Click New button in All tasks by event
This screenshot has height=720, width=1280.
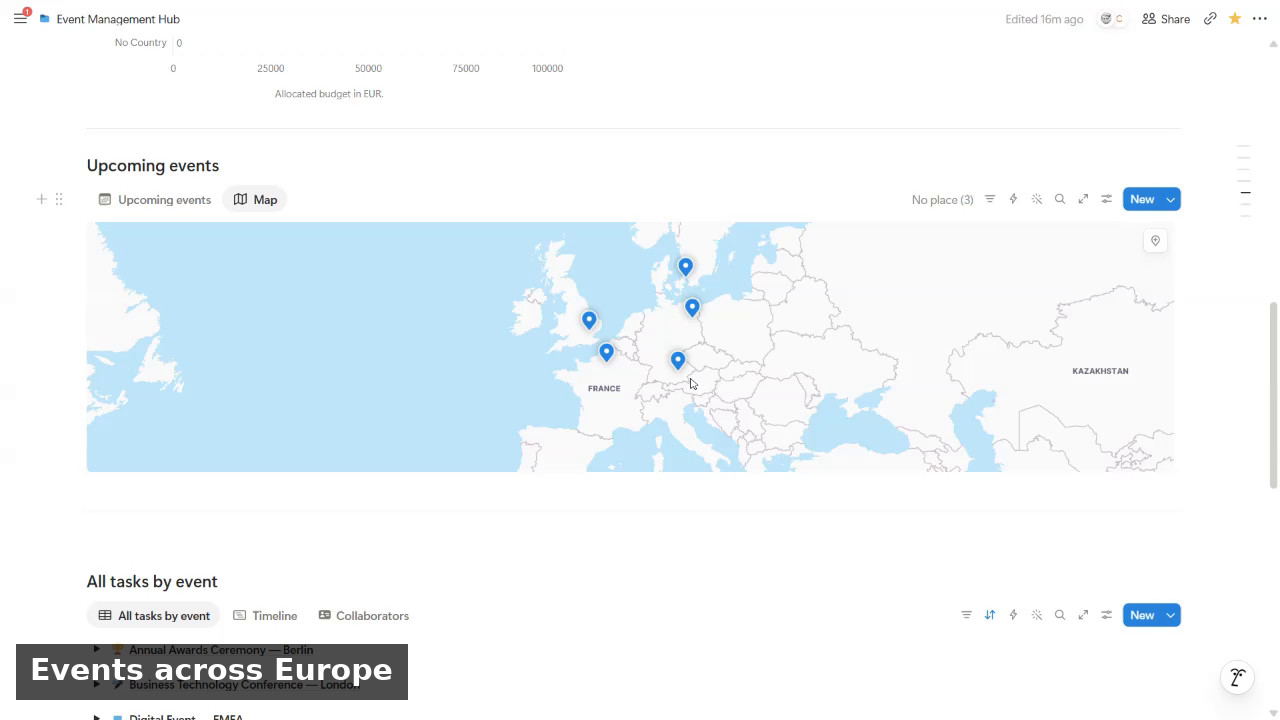[1142, 615]
